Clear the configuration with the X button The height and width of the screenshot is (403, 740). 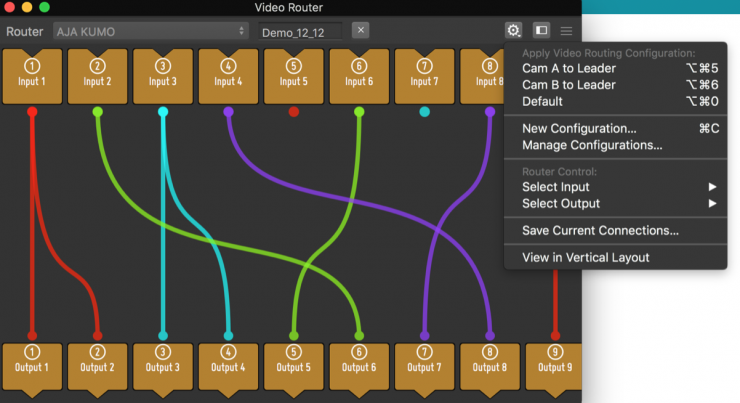360,31
